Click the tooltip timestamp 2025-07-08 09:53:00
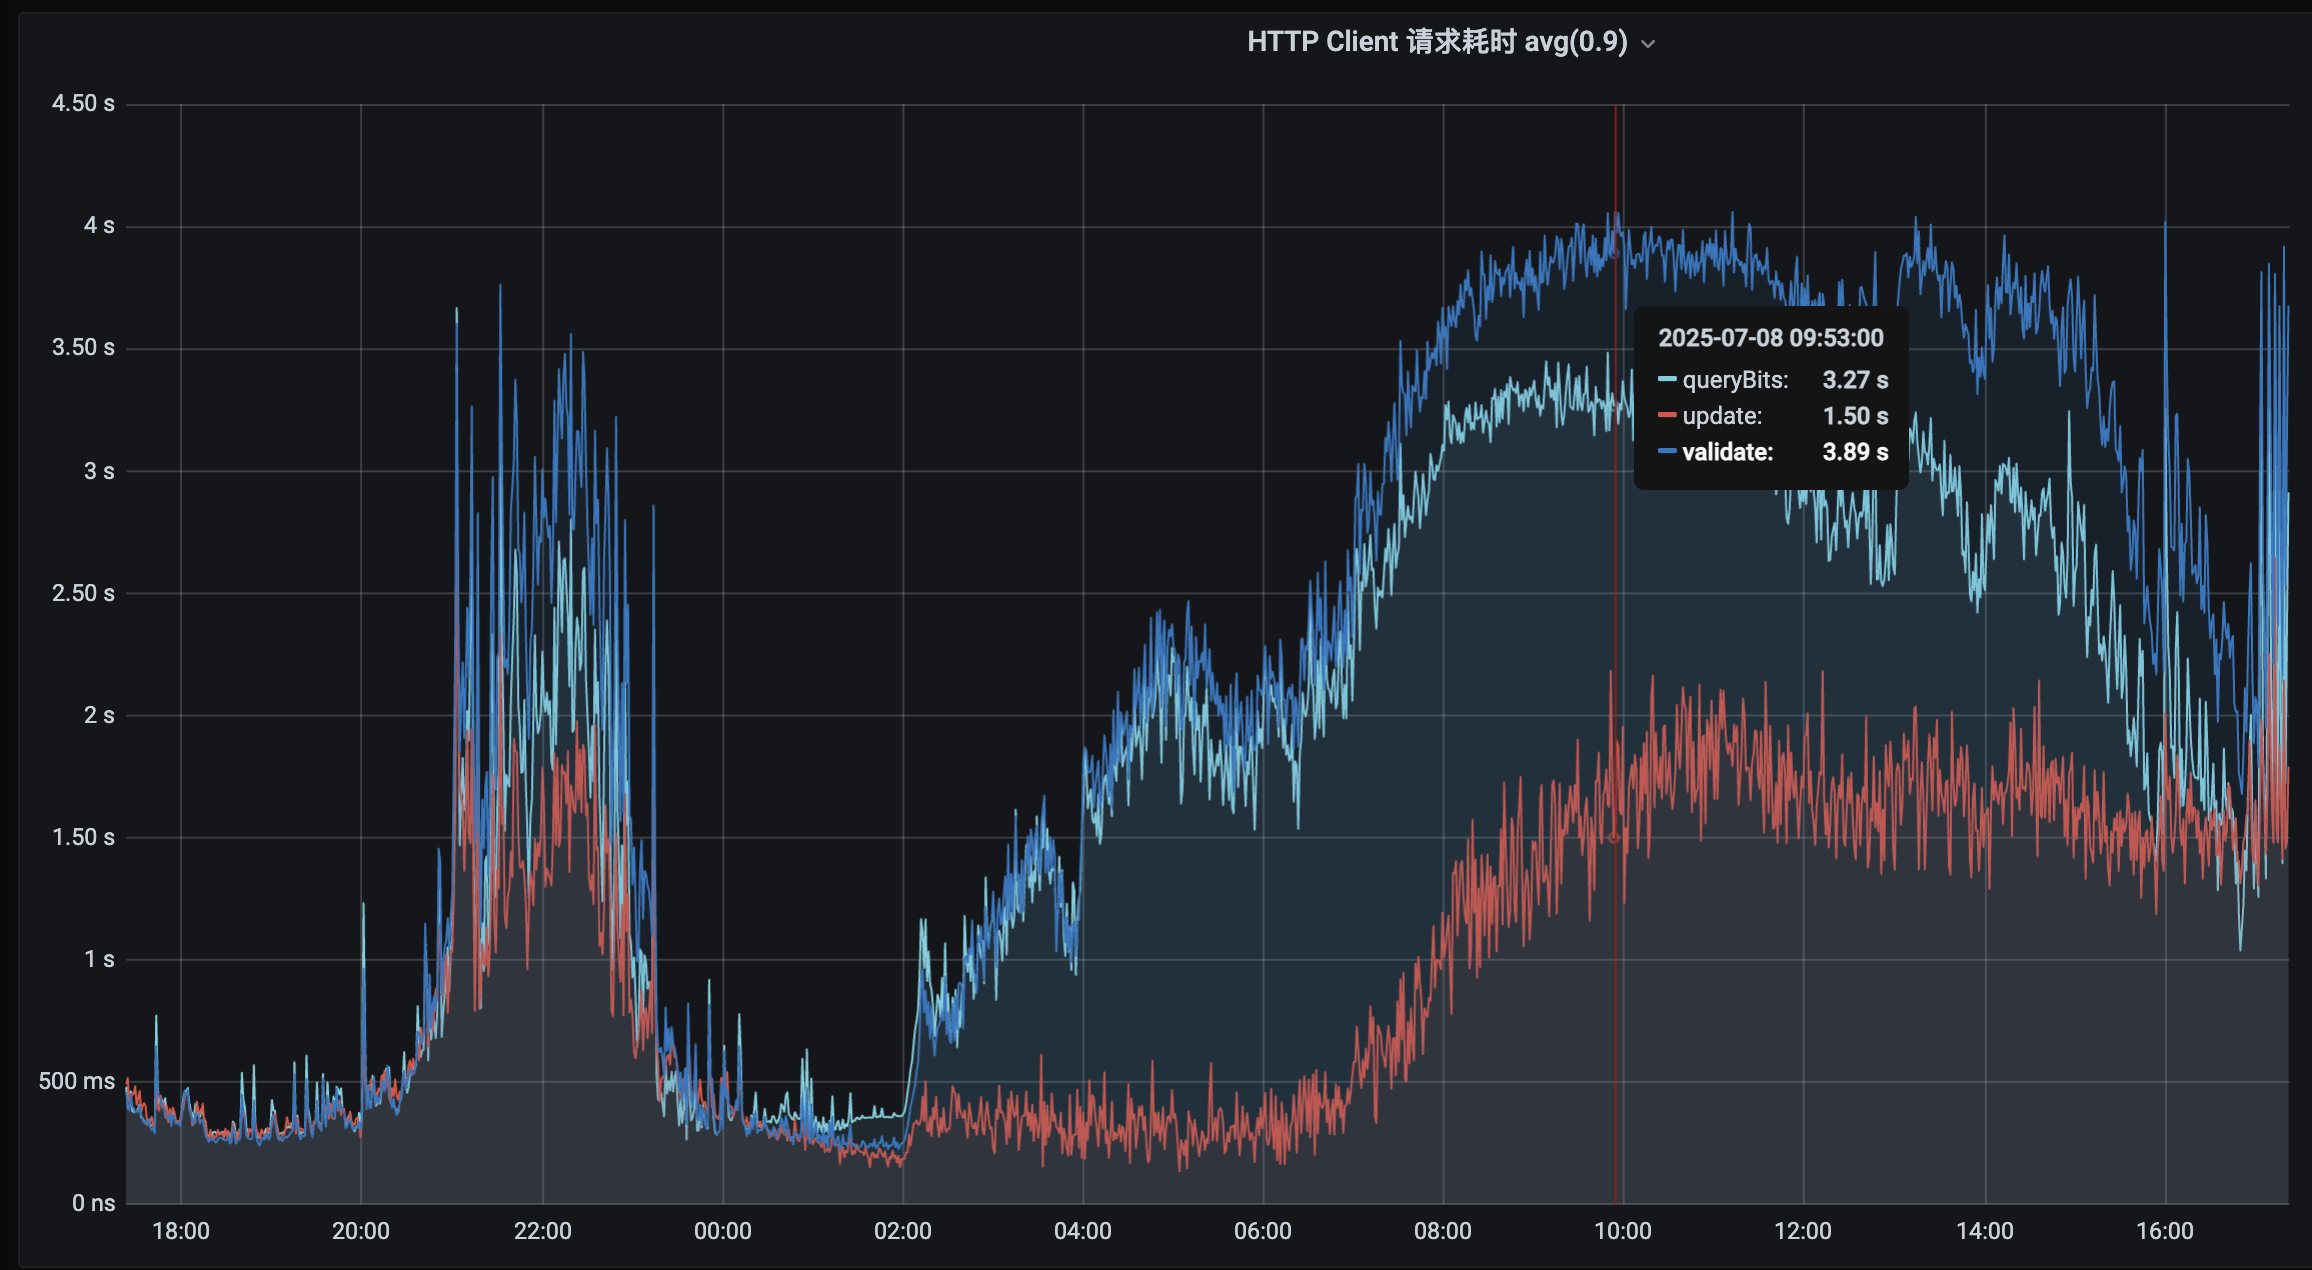The width and height of the screenshot is (2312, 1270). [x=1770, y=338]
